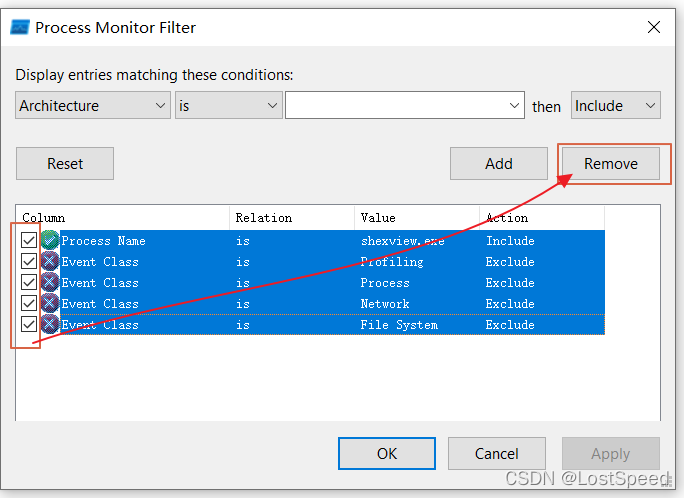Click exclude icon on Network row
The image size is (684, 498).
point(50,303)
